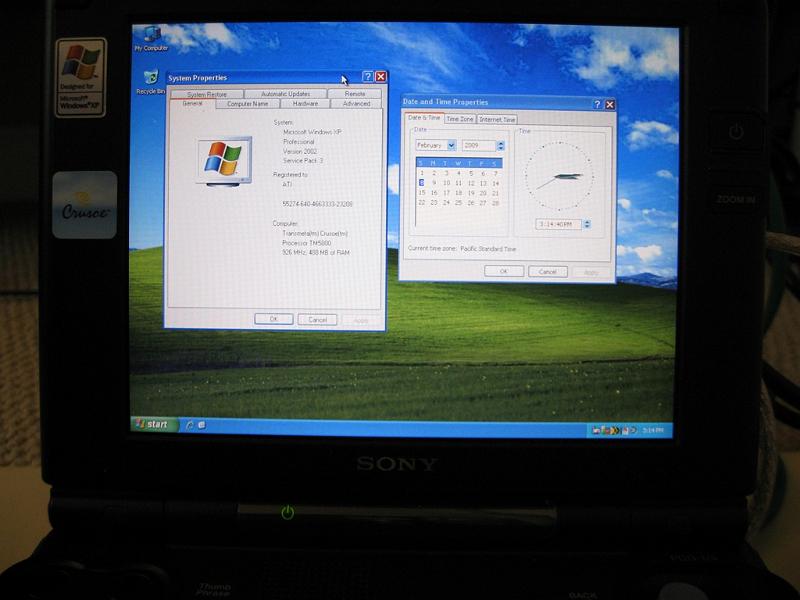This screenshot has height=600, width=800.
Task: Click Cancel in System Properties
Action: pos(317,320)
